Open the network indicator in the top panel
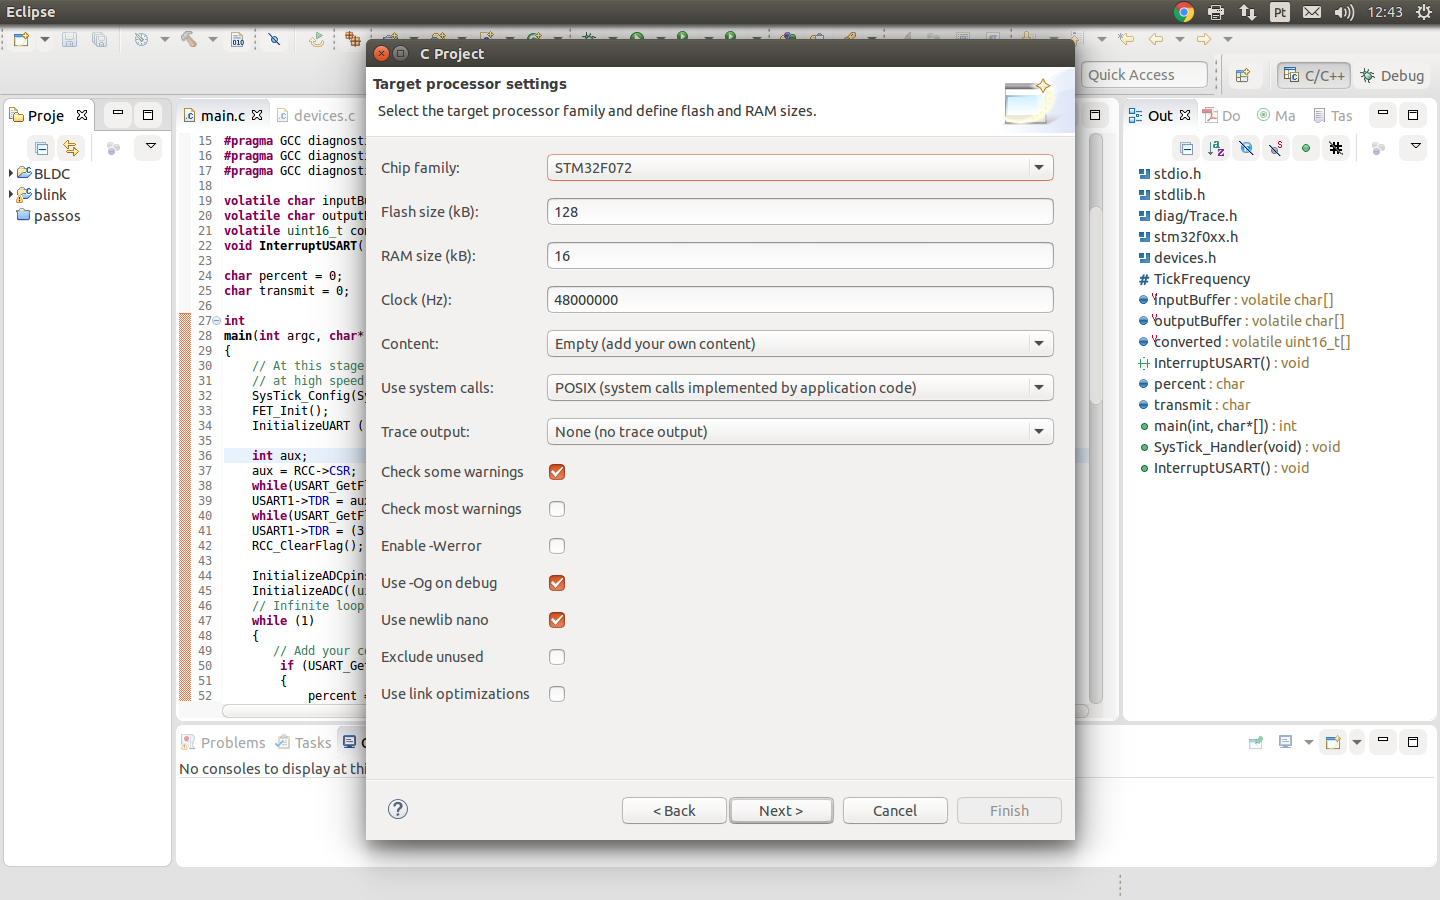 1248,12
